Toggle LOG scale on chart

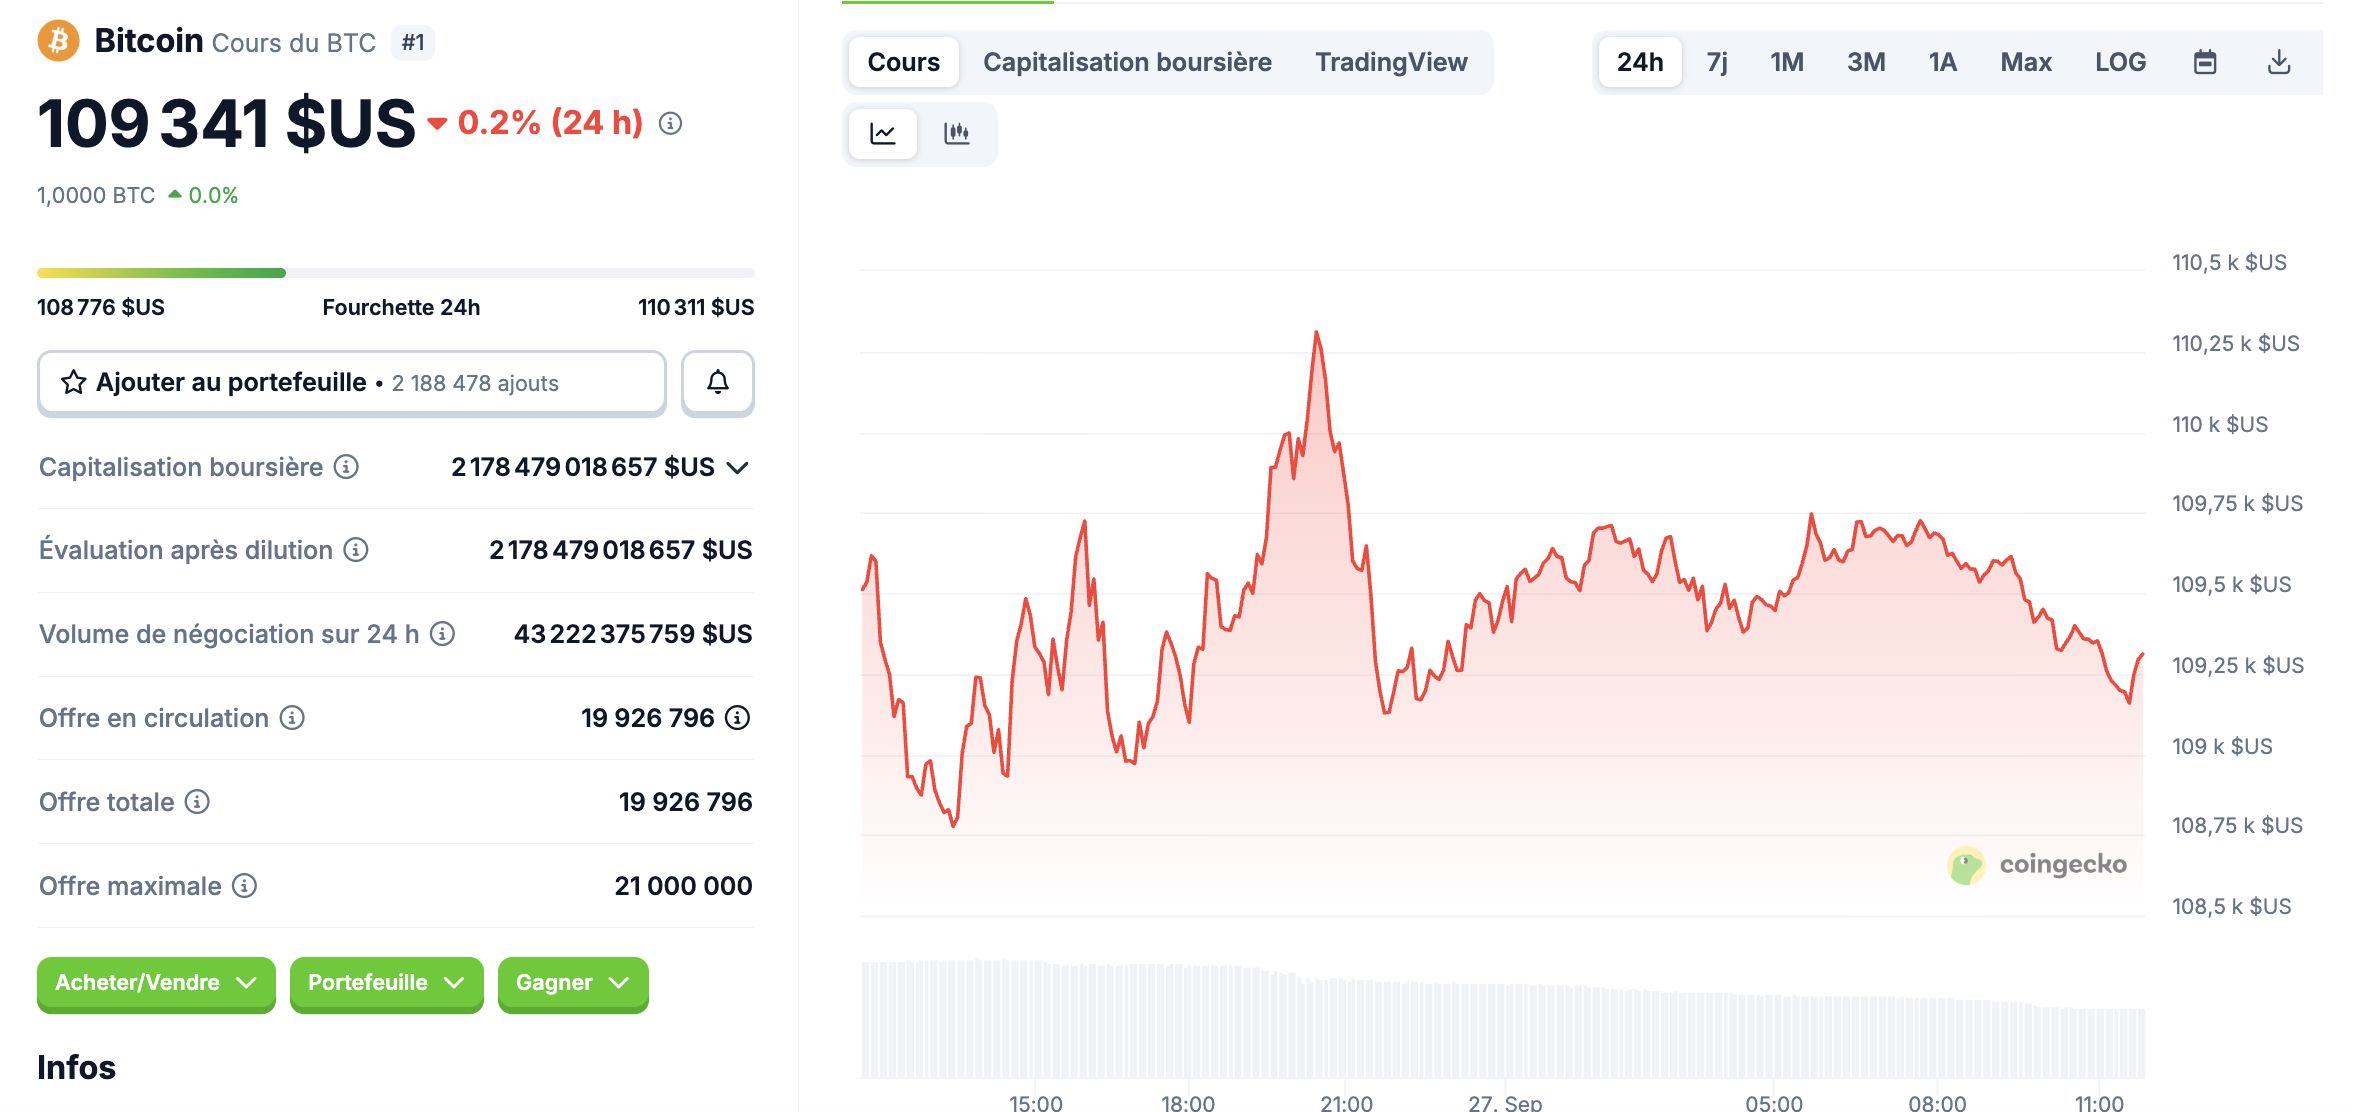2120,62
